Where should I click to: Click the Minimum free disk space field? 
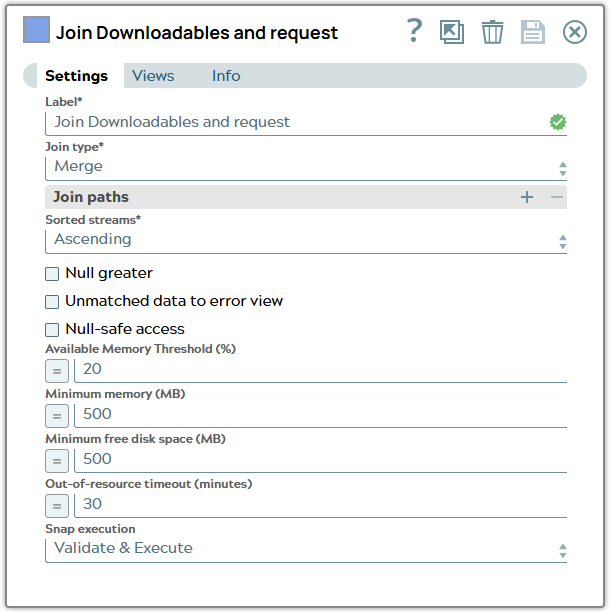320,460
